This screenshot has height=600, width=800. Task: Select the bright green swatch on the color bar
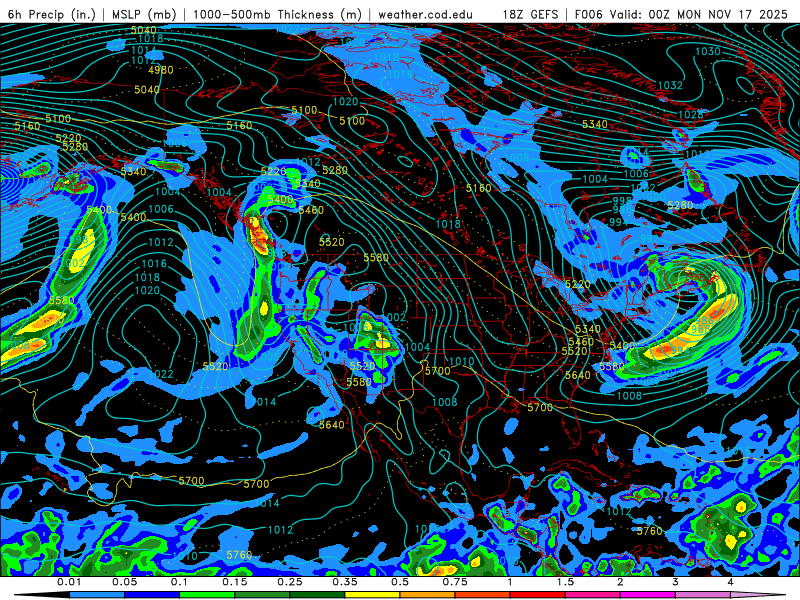click(x=207, y=595)
